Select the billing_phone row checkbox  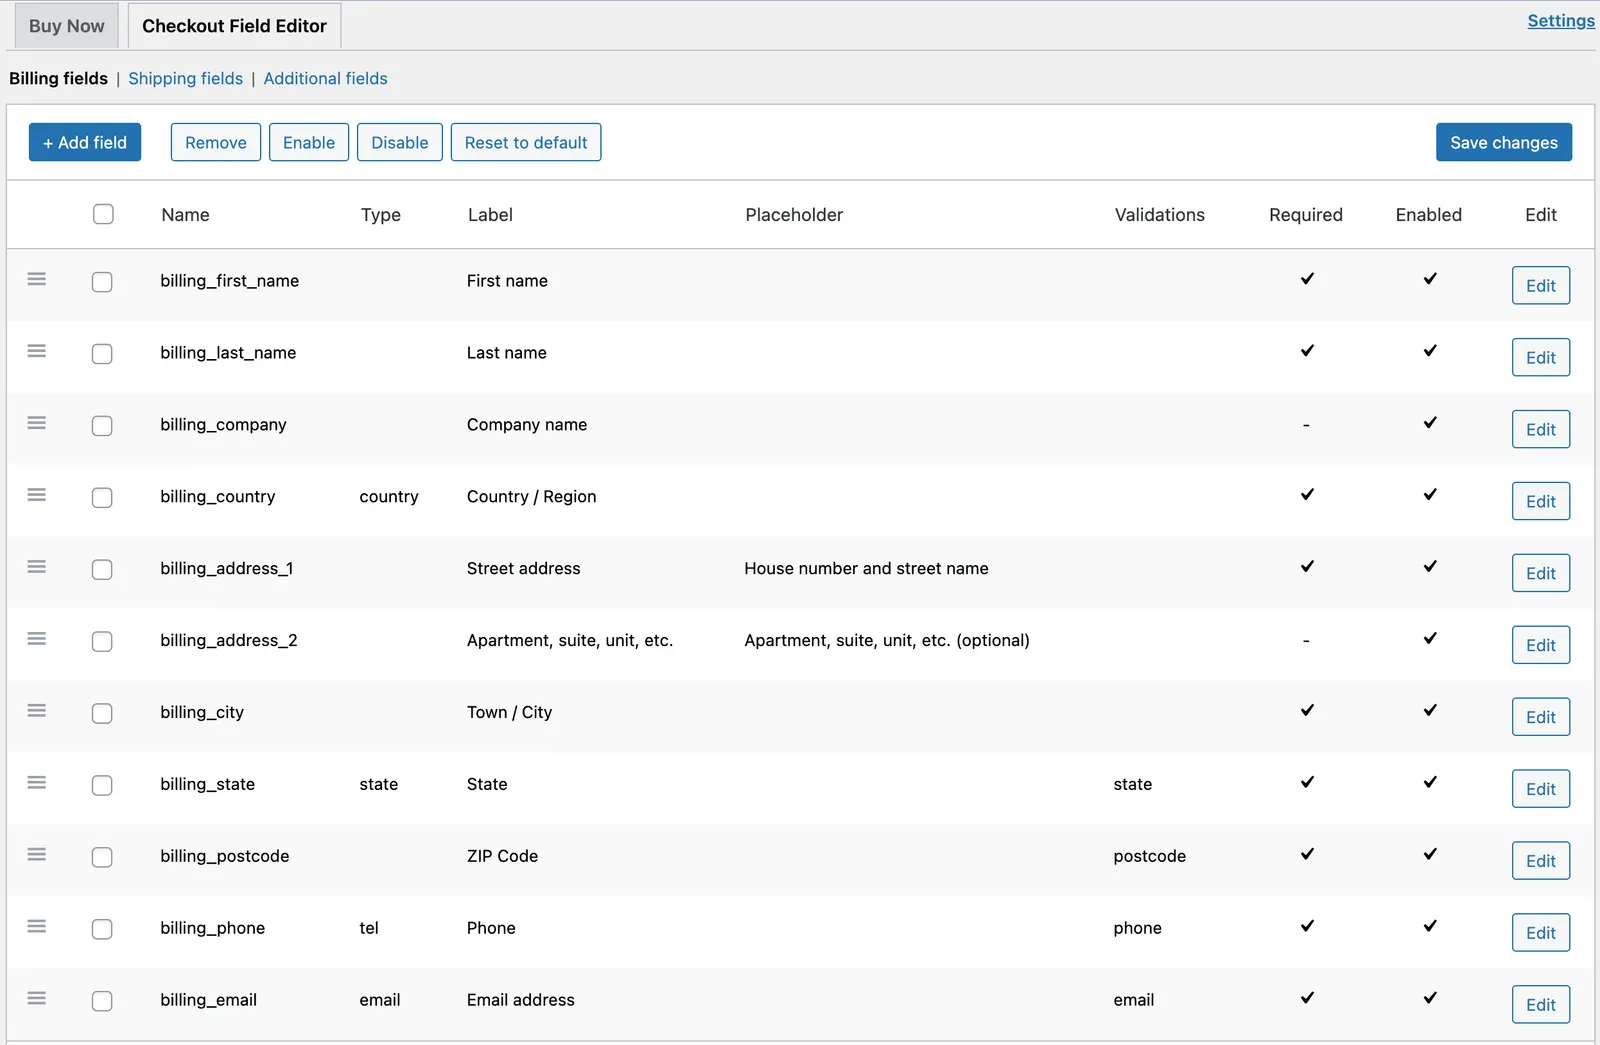102,930
